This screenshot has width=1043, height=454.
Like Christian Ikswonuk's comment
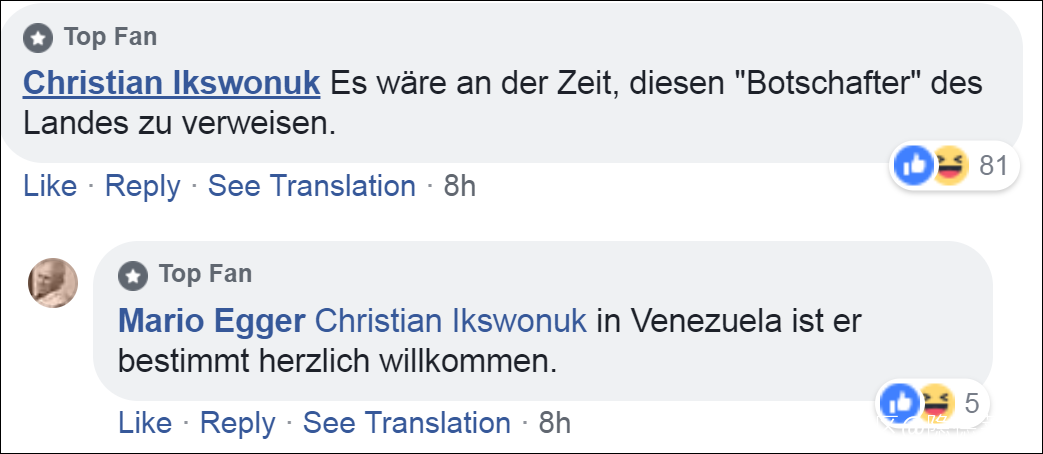click(50, 186)
